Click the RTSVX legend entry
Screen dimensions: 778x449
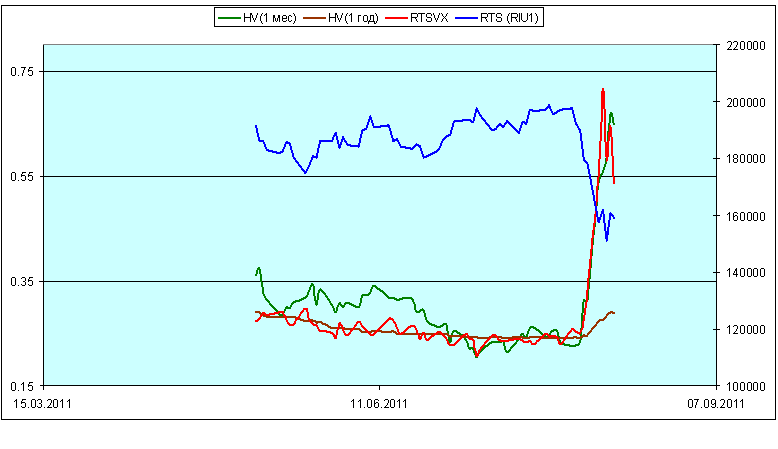pos(417,18)
